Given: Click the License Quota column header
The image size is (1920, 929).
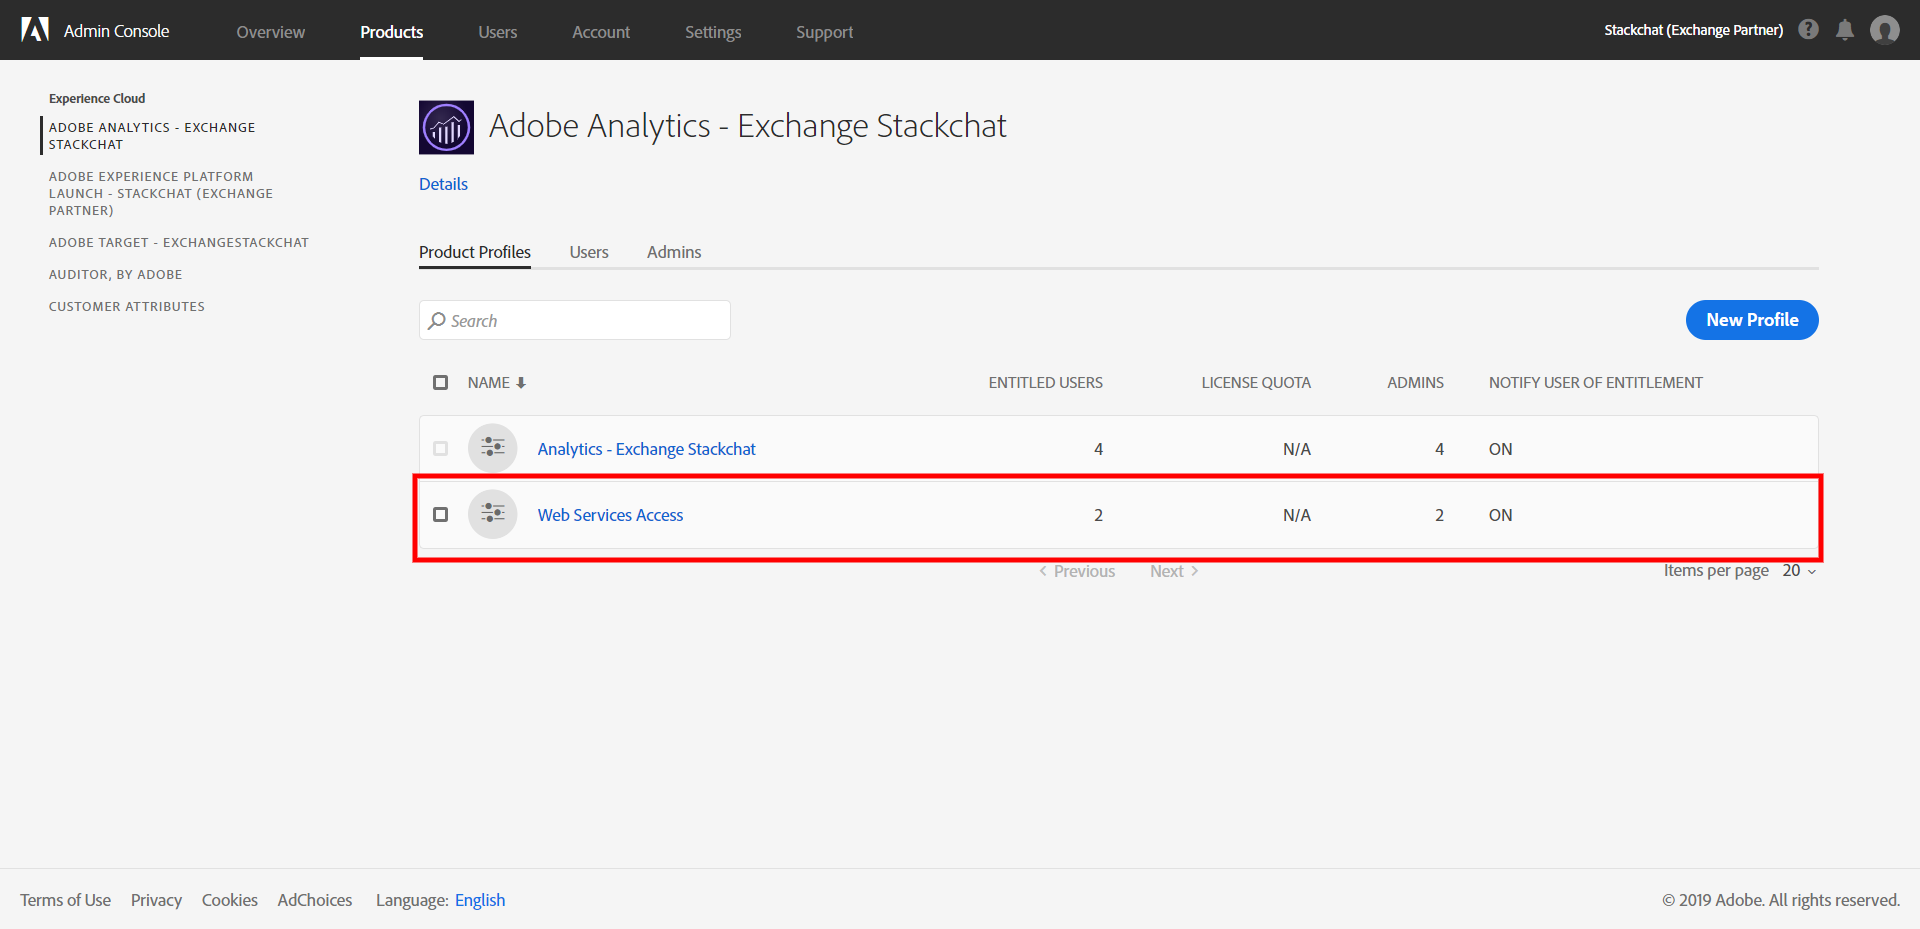Looking at the screenshot, I should [x=1256, y=383].
